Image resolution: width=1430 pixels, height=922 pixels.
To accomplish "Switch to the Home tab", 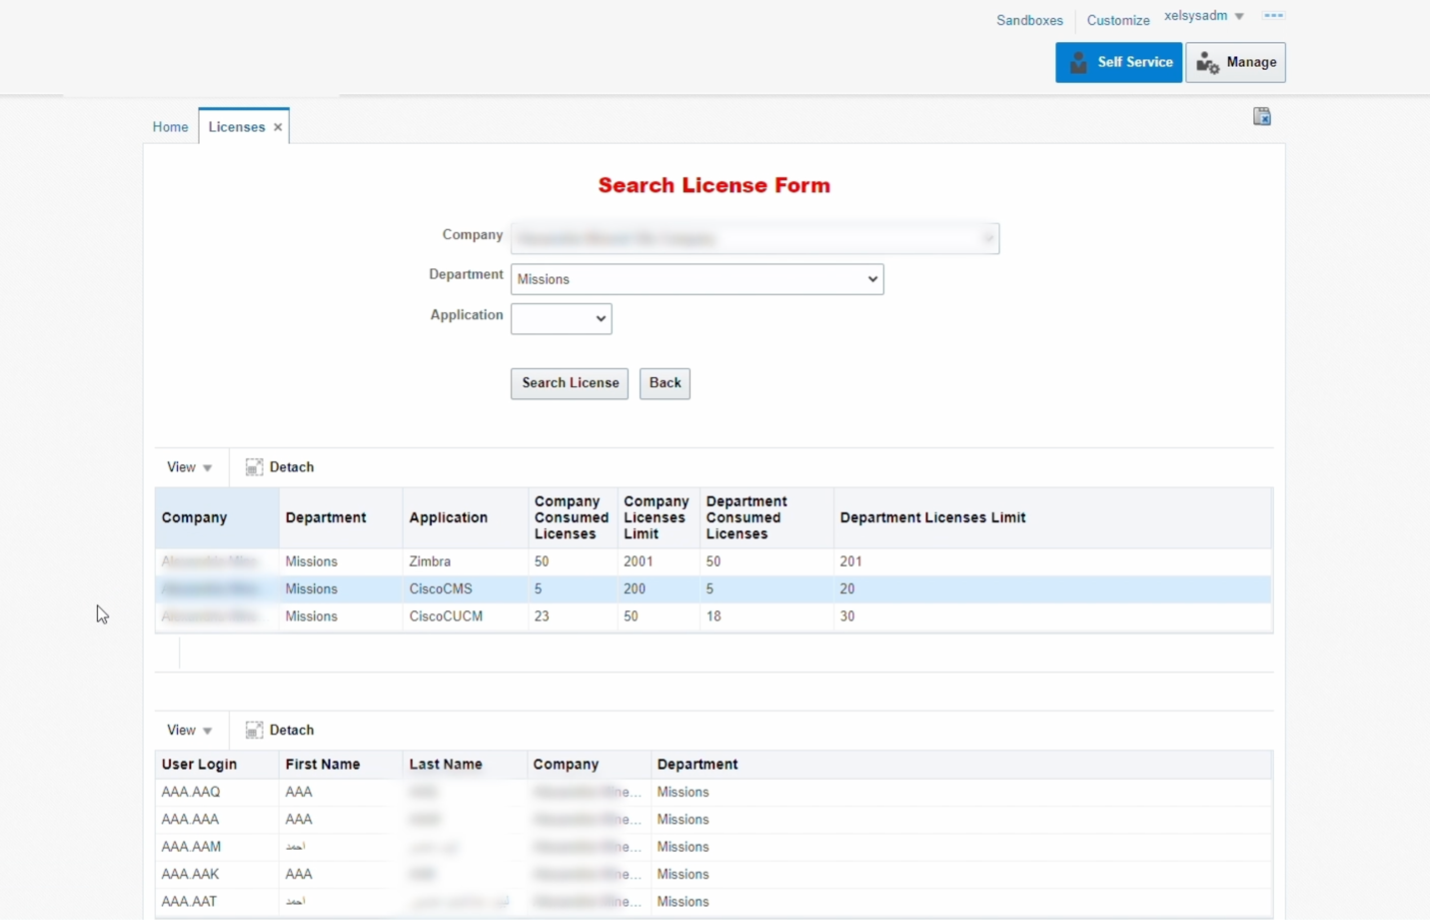I will [170, 127].
